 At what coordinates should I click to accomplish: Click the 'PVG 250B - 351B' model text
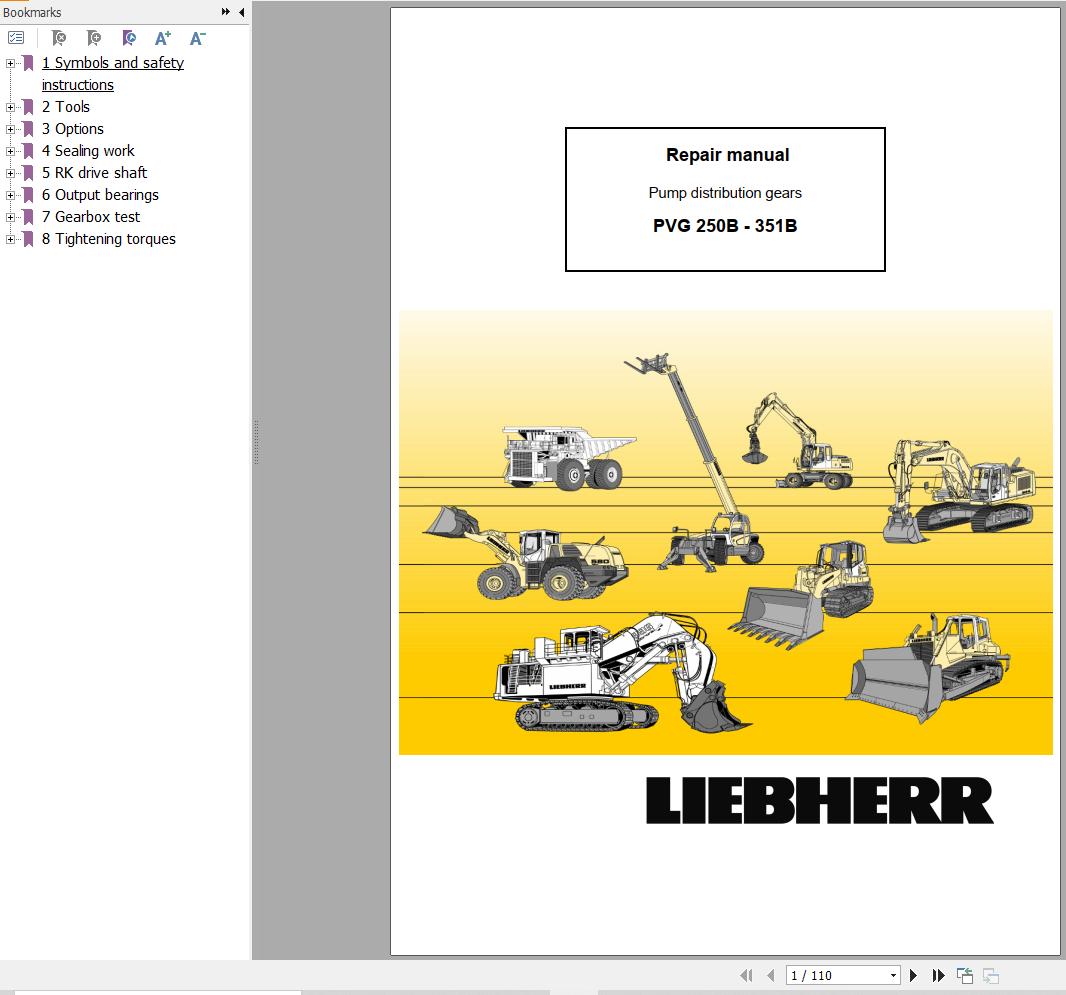coord(725,226)
